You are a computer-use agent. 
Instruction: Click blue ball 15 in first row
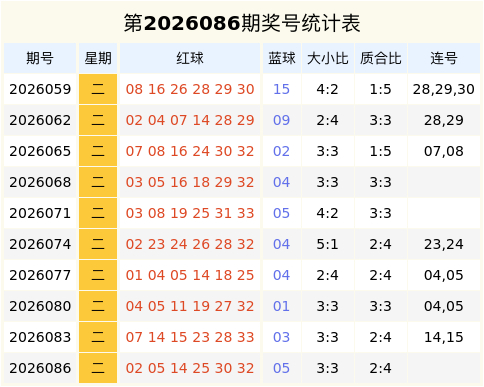[281, 89]
